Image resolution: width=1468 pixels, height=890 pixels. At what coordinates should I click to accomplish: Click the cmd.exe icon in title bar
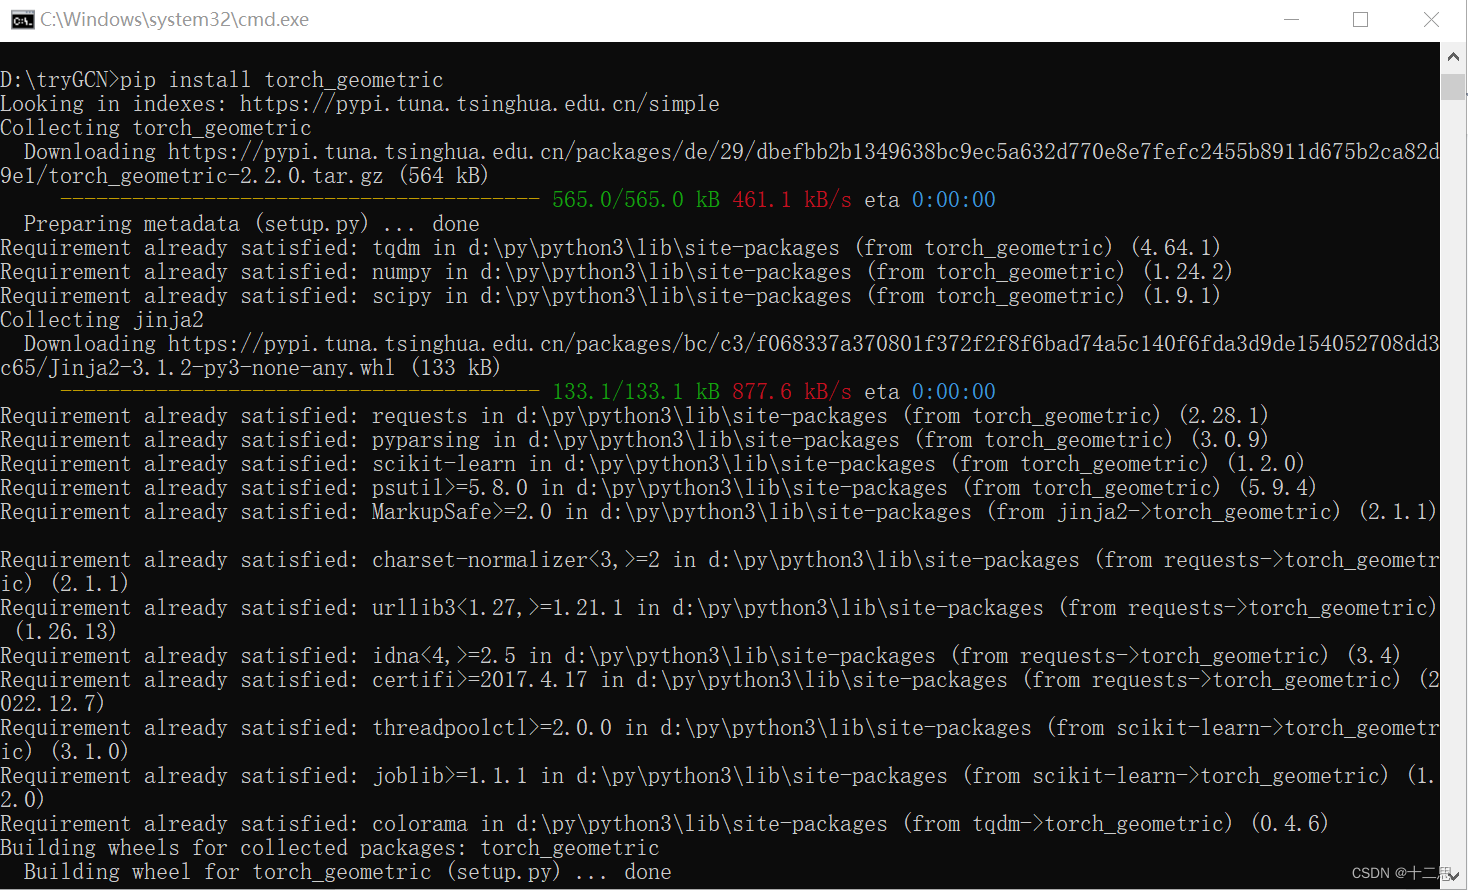pyautogui.click(x=22, y=20)
